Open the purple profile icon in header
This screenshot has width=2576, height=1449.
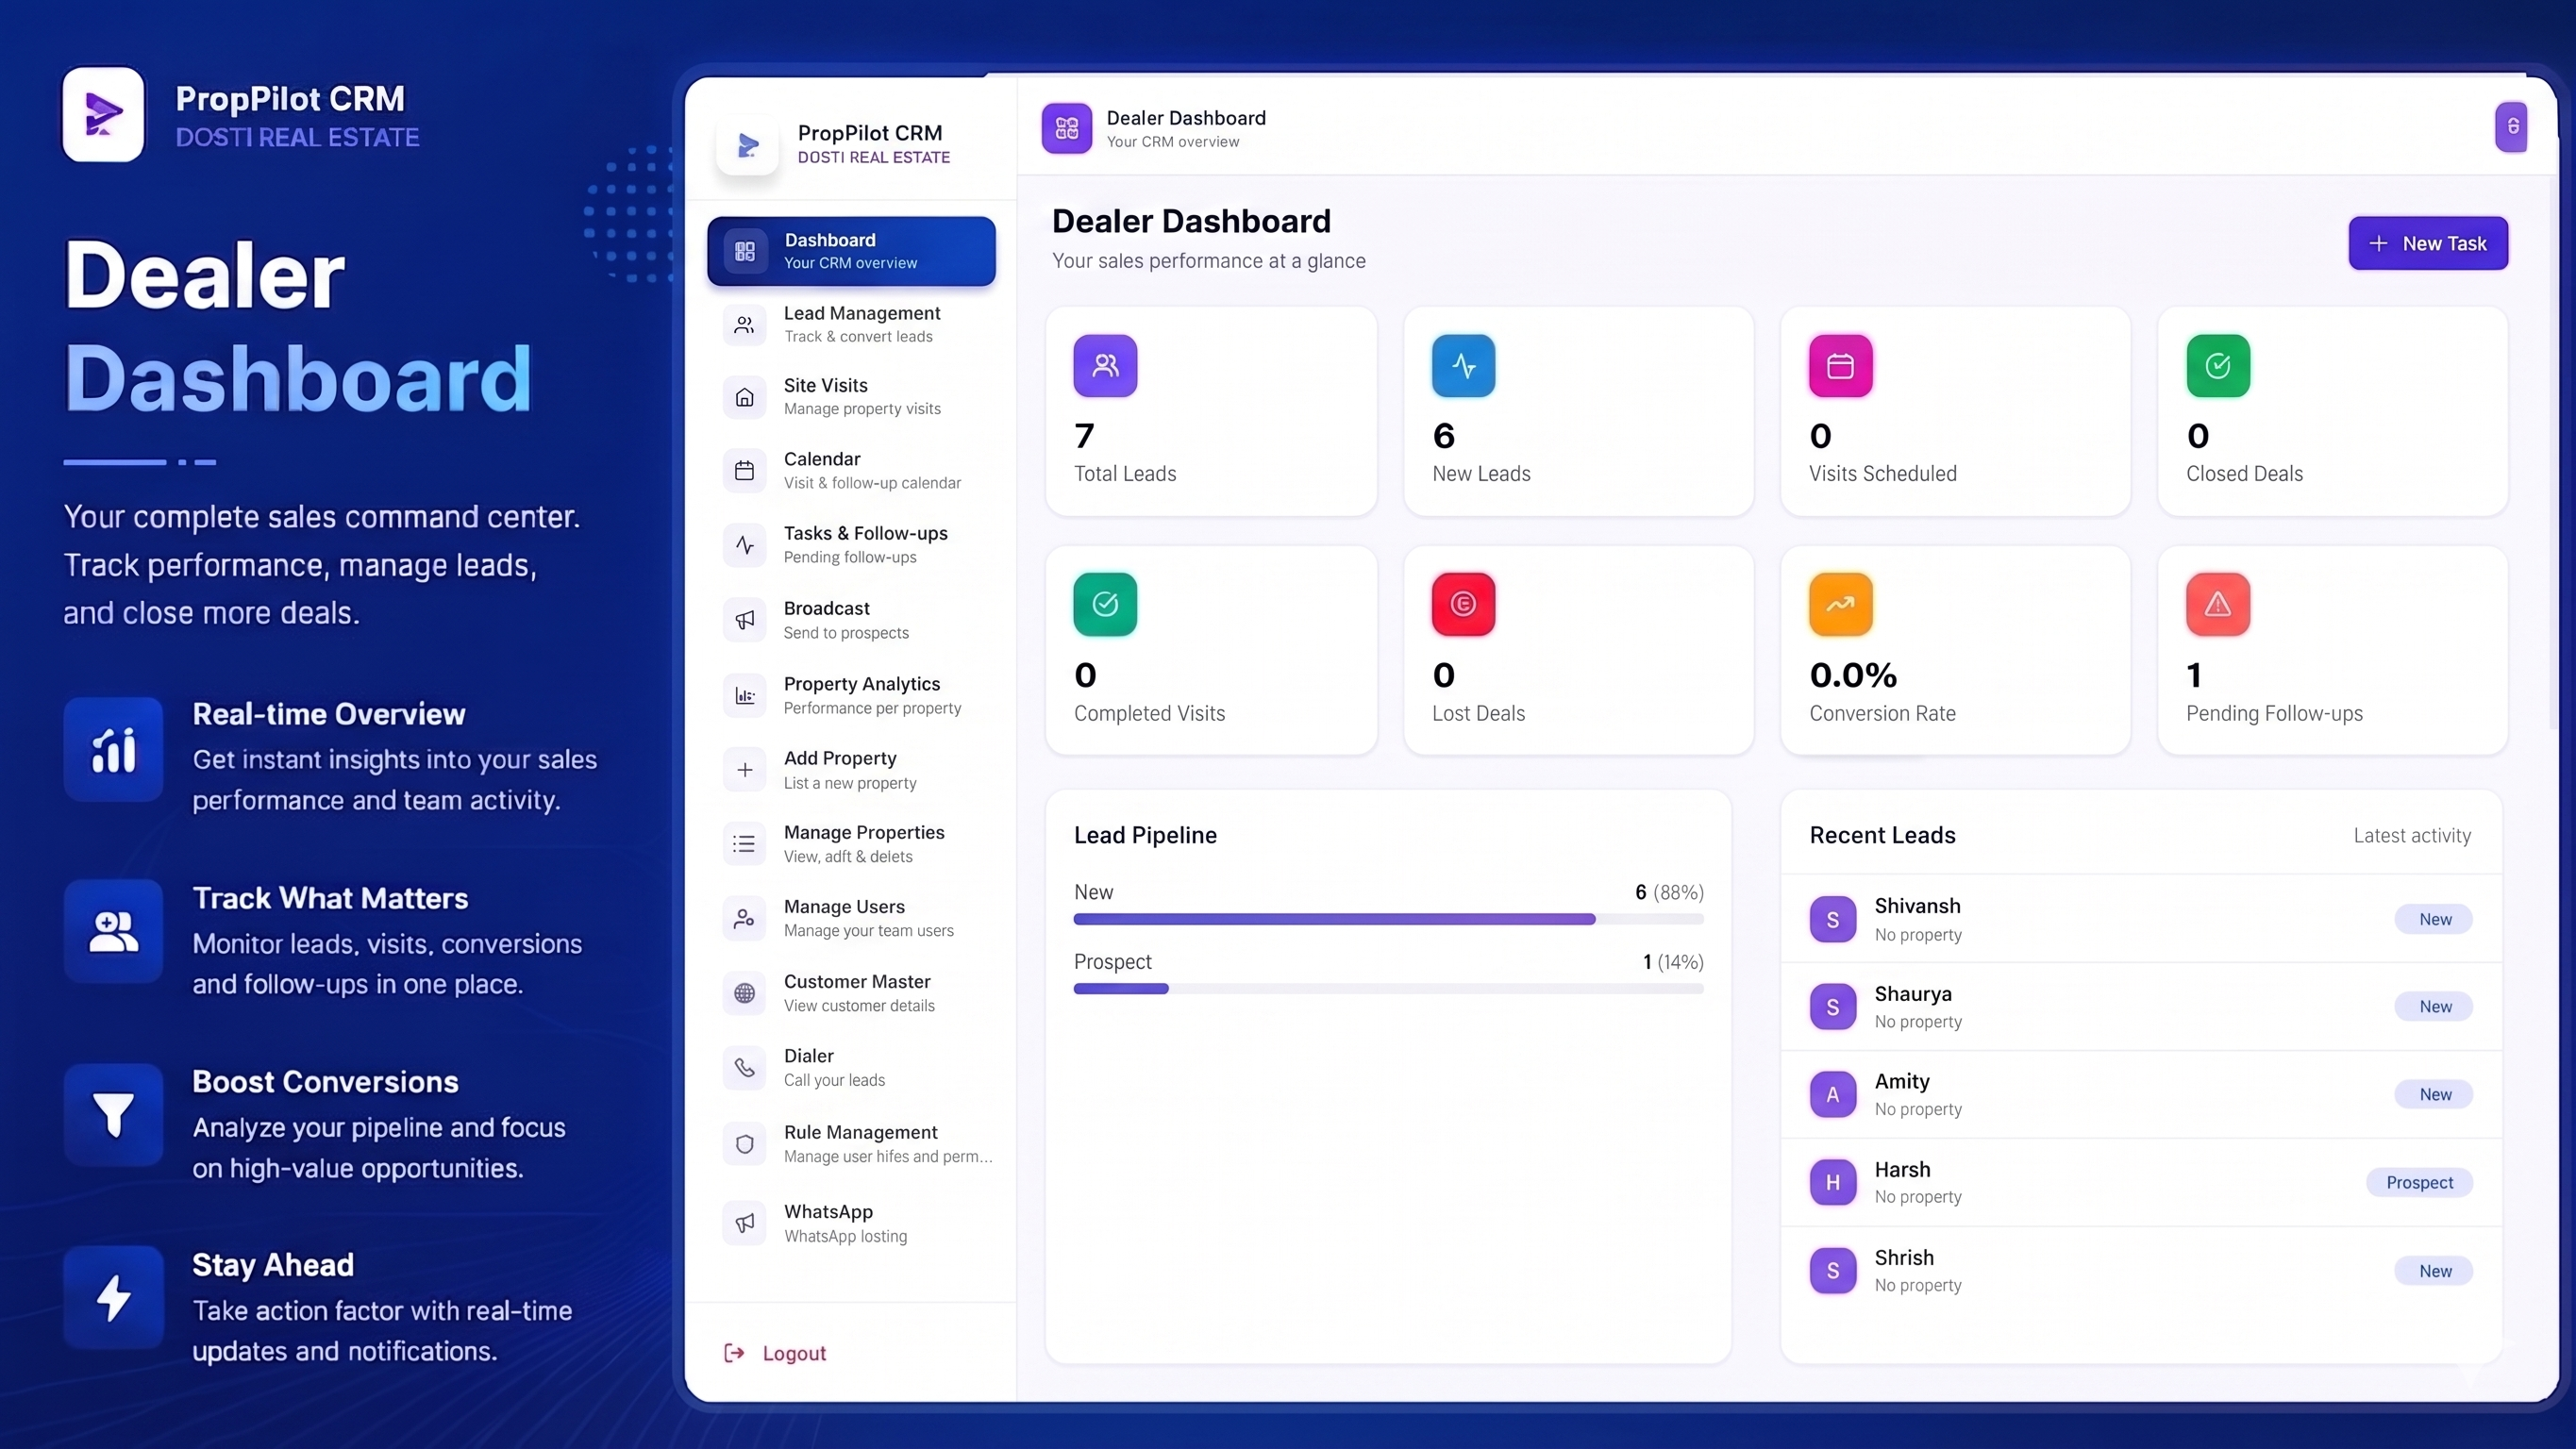point(2511,127)
